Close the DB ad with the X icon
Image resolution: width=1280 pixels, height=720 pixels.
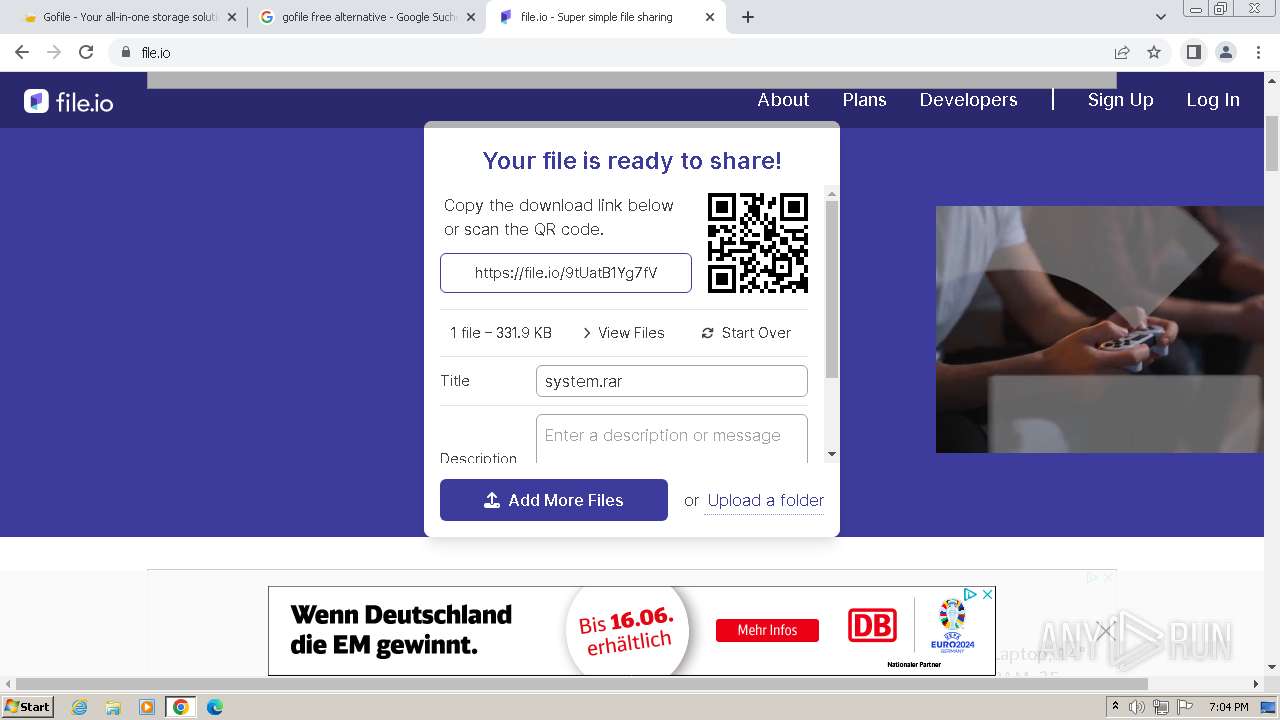click(987, 594)
